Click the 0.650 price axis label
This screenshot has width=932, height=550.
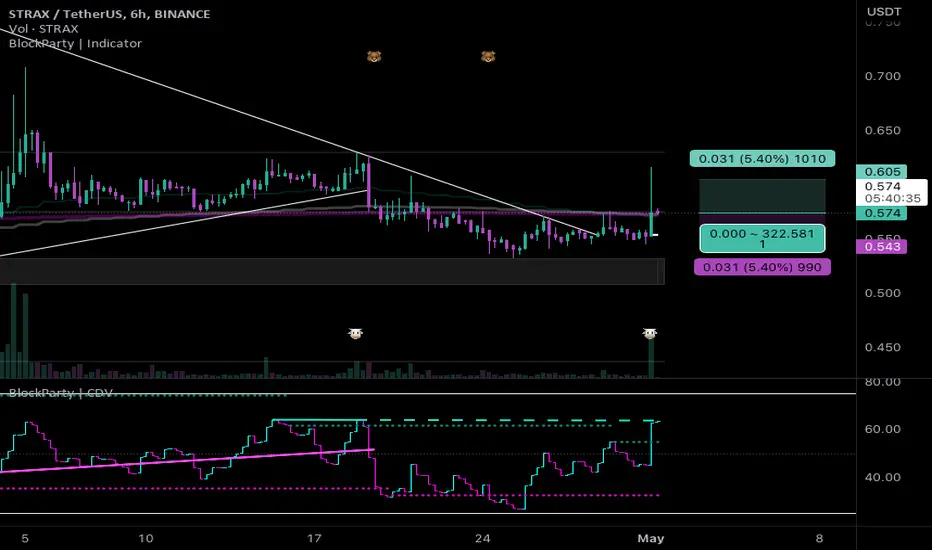[883, 130]
